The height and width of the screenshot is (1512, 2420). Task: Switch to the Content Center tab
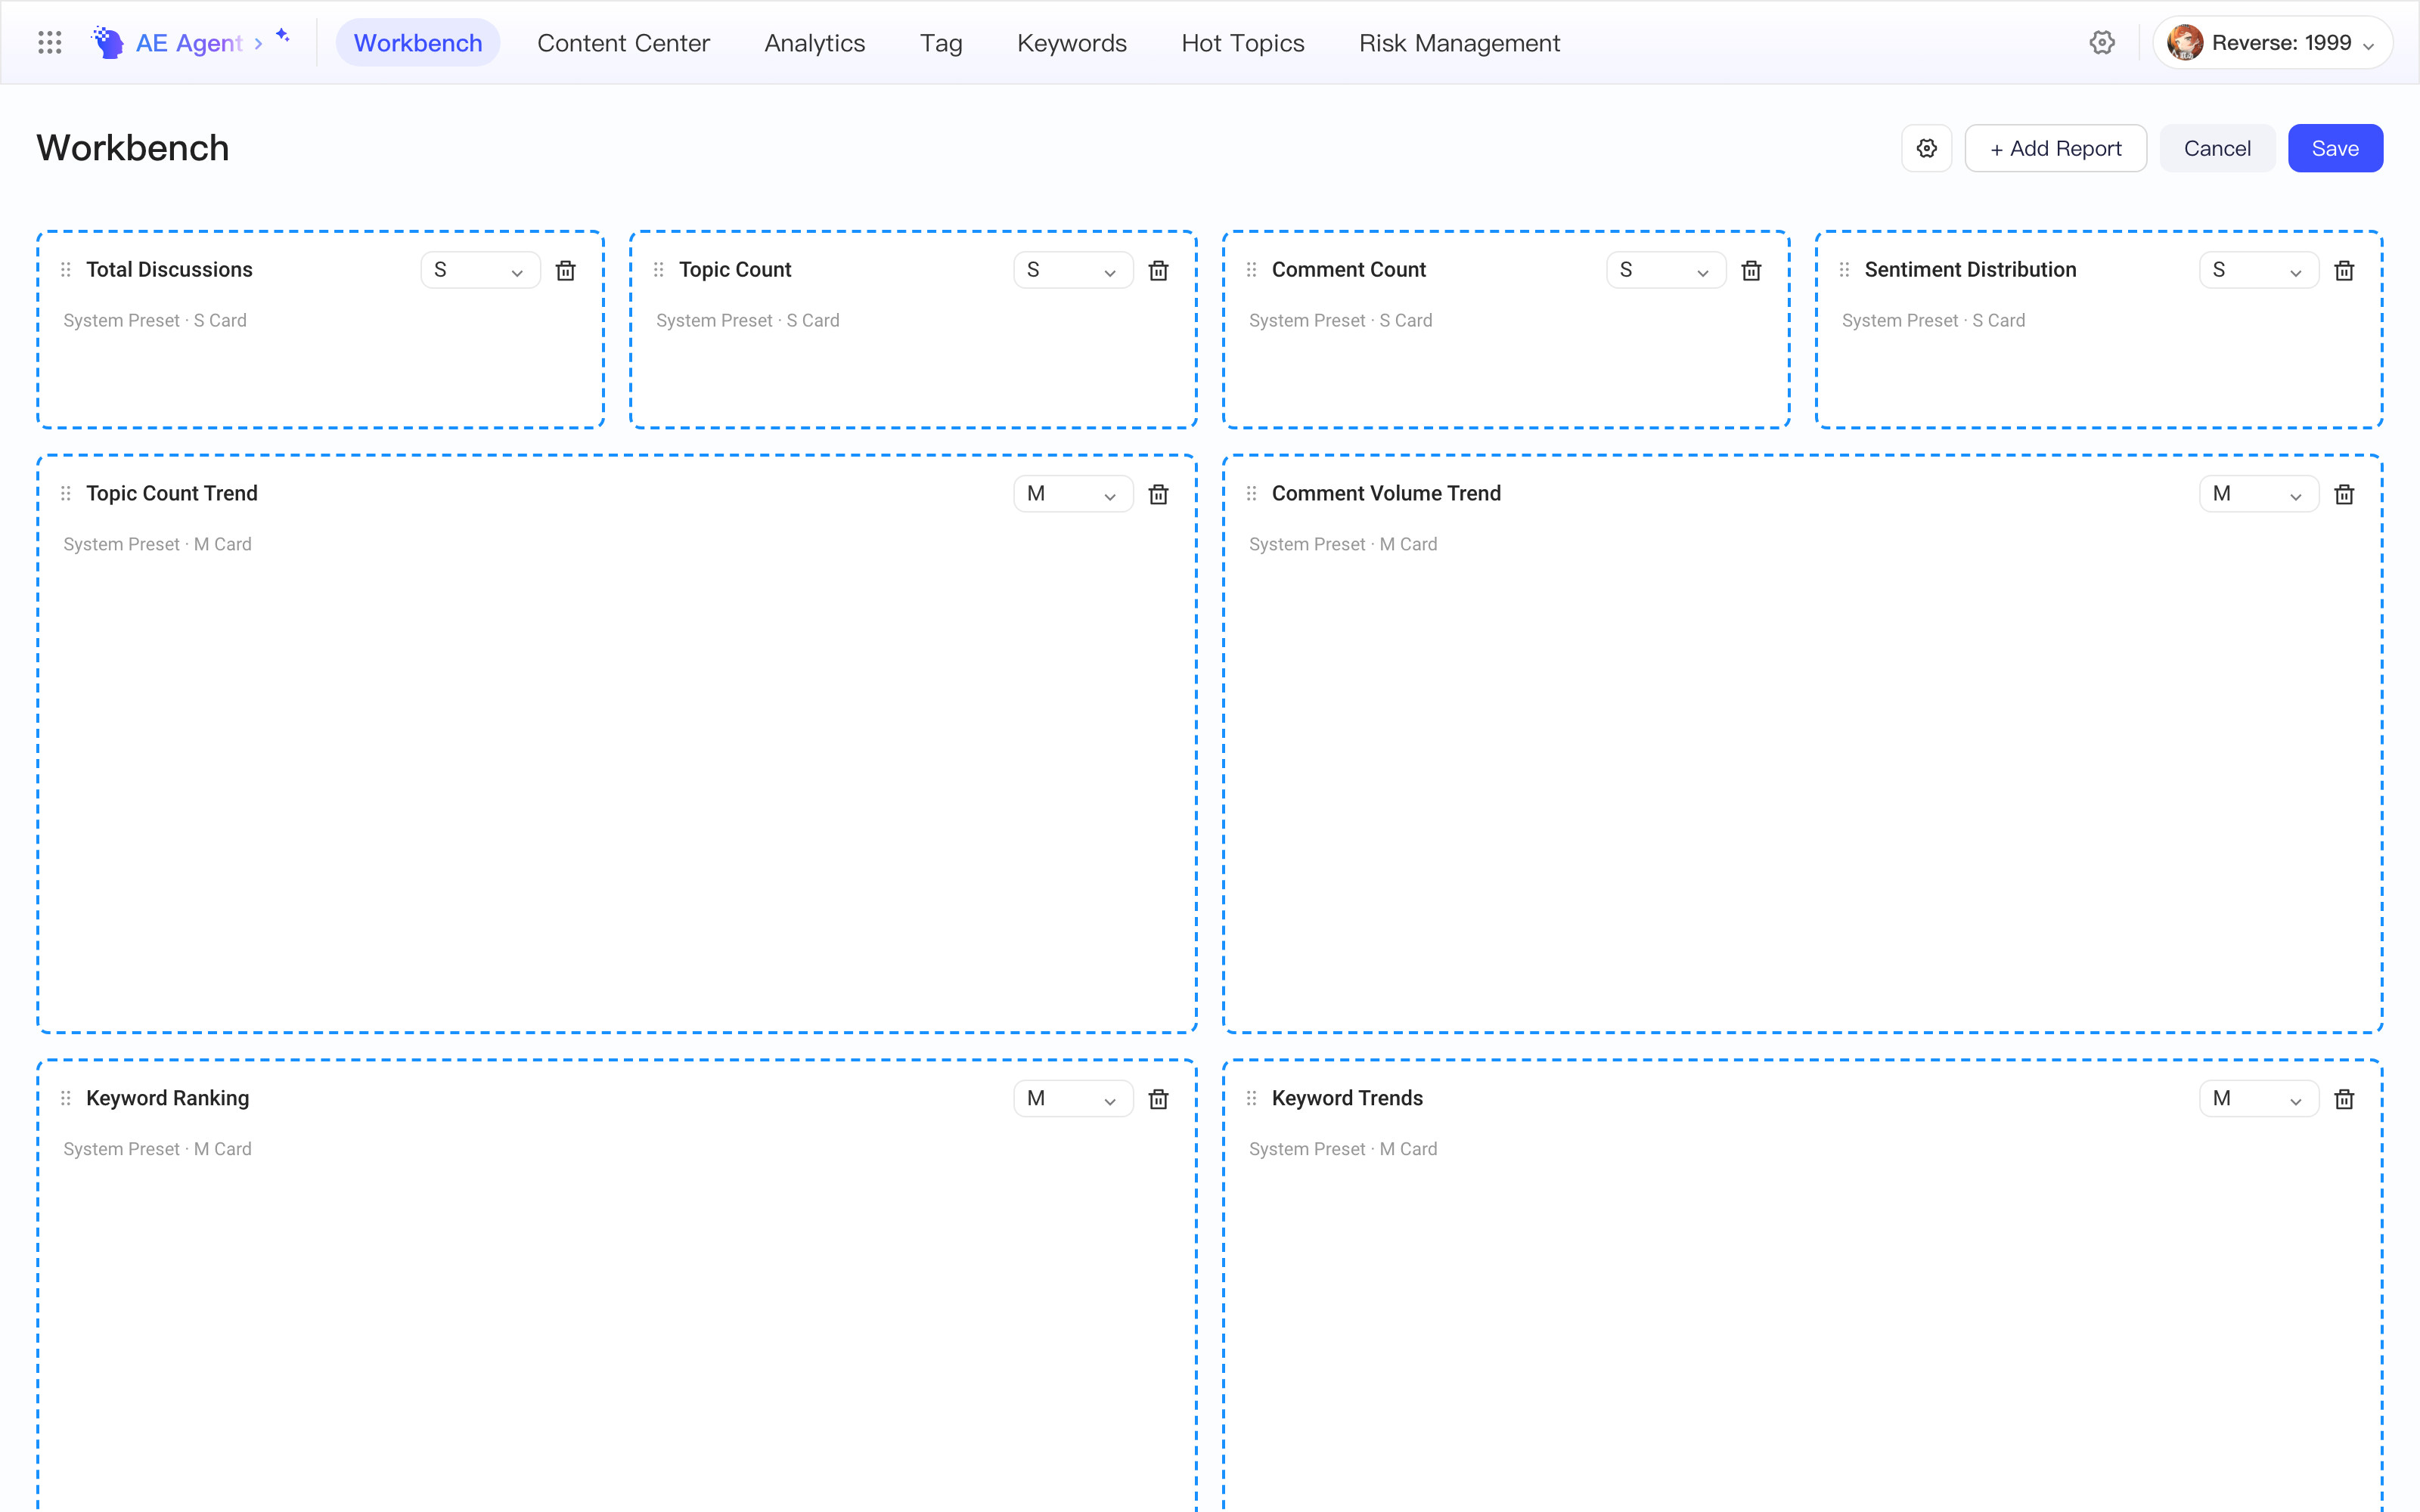coord(623,43)
